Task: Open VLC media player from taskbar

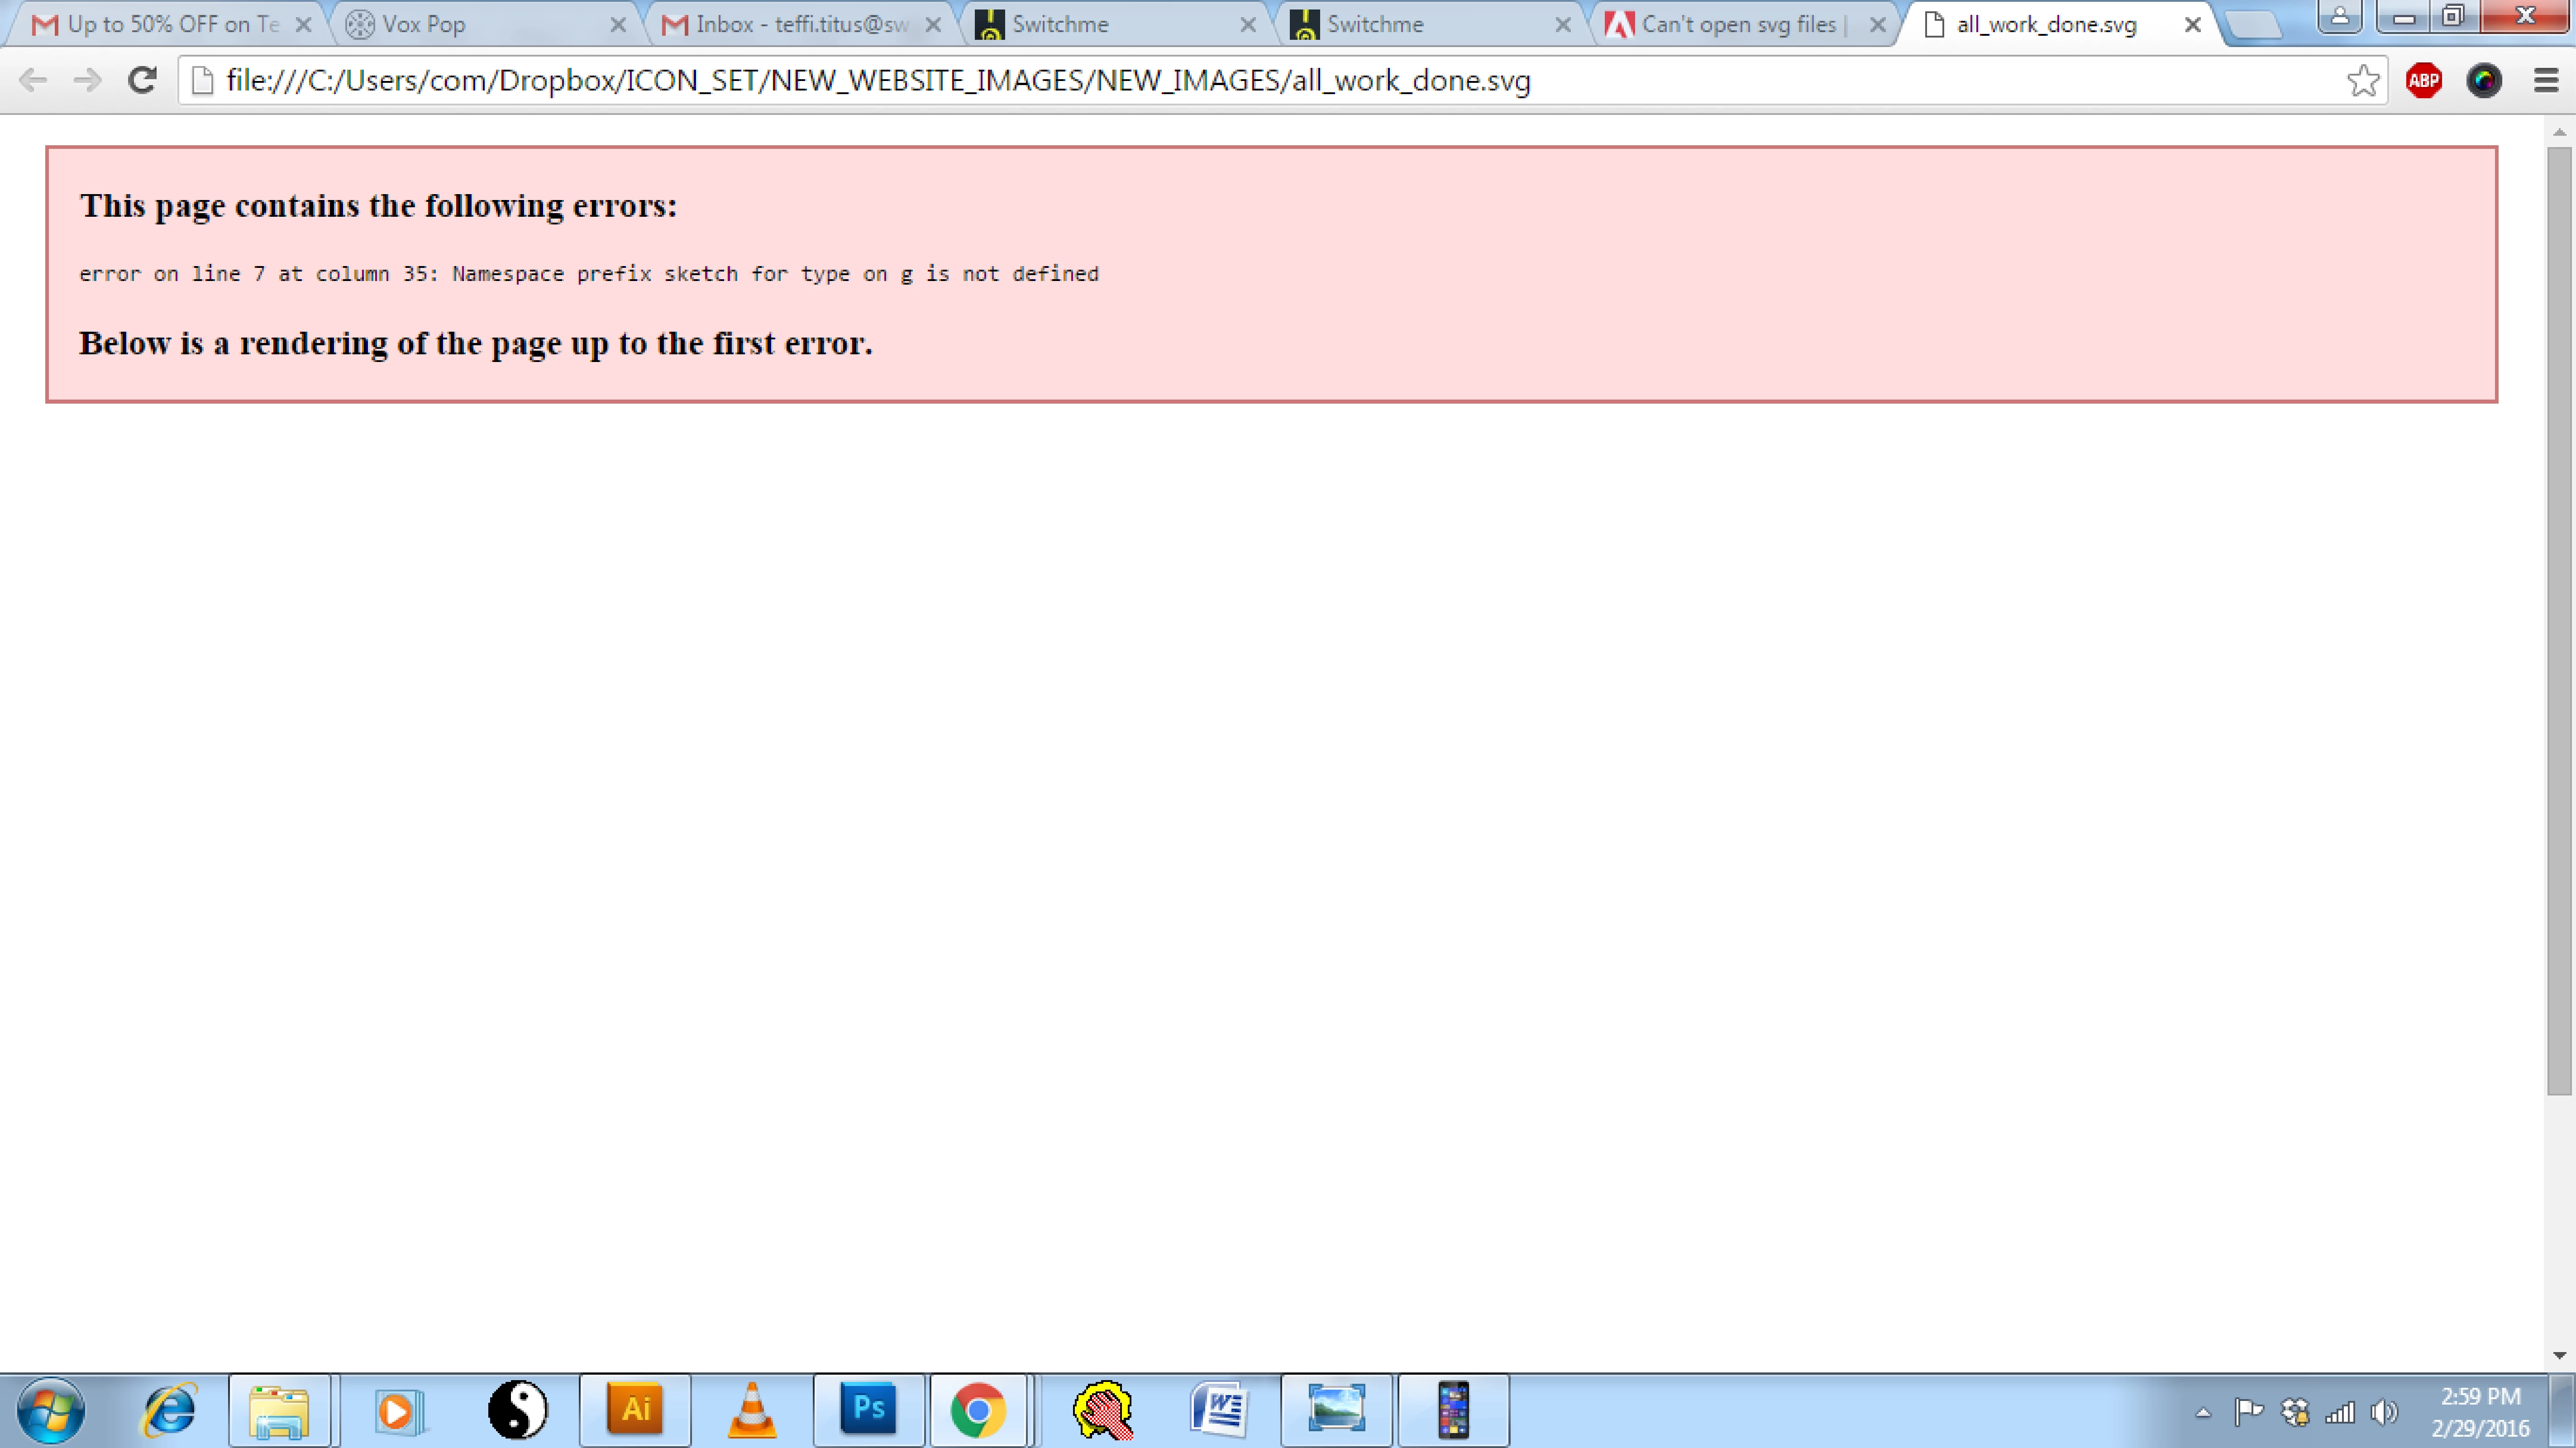Action: point(752,1410)
